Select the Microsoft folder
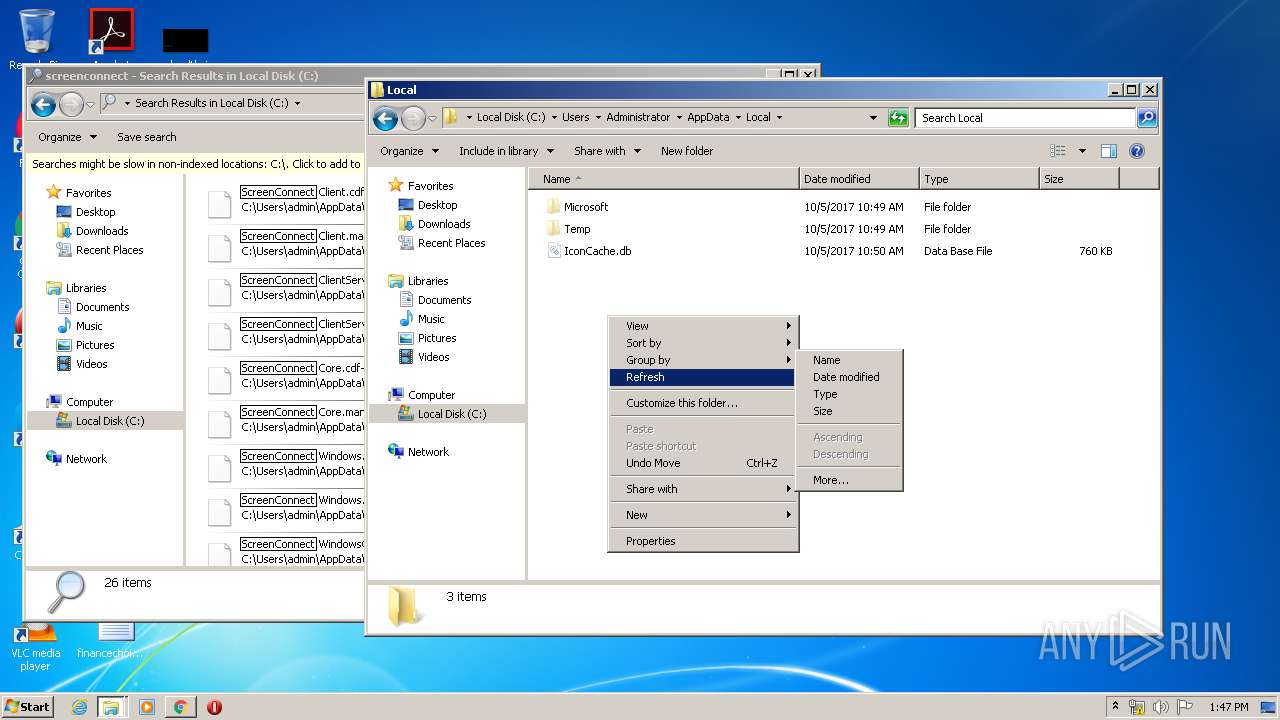The width and height of the screenshot is (1280, 720). click(586, 207)
